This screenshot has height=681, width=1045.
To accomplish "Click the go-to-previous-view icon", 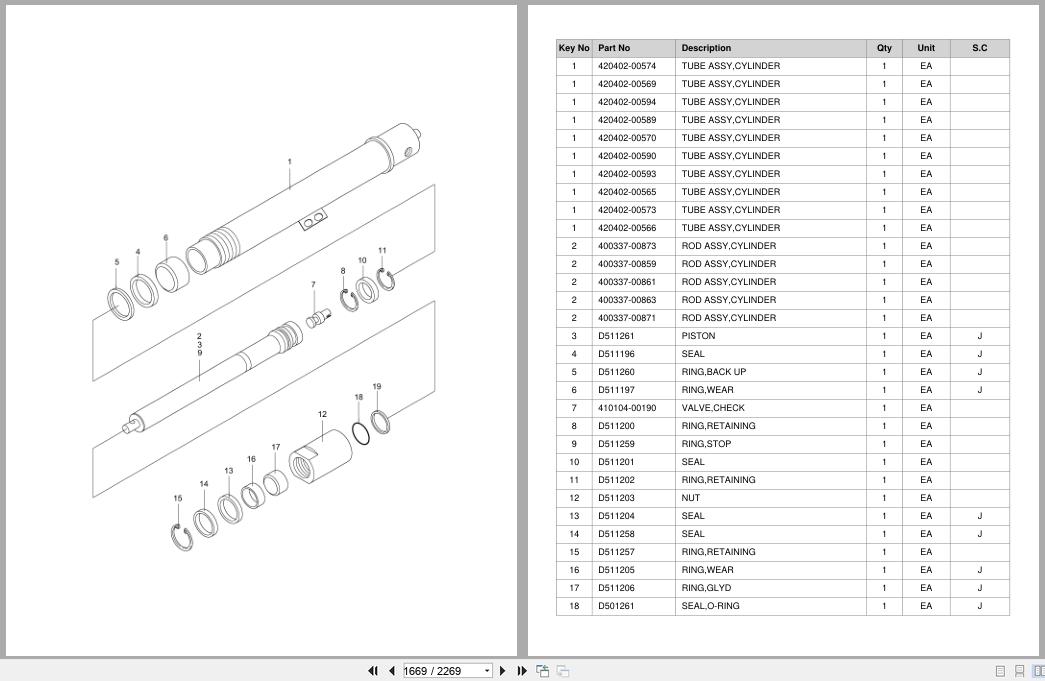I will (542, 671).
